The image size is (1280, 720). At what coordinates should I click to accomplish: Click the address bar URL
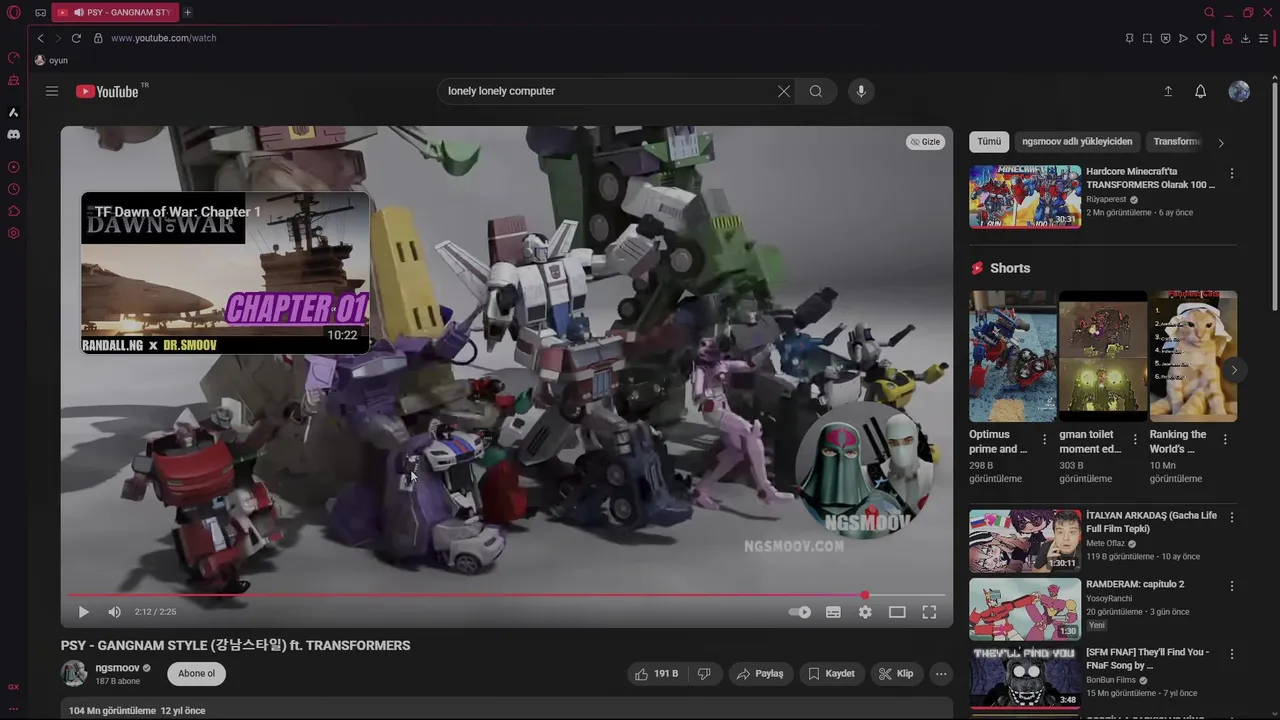point(164,38)
